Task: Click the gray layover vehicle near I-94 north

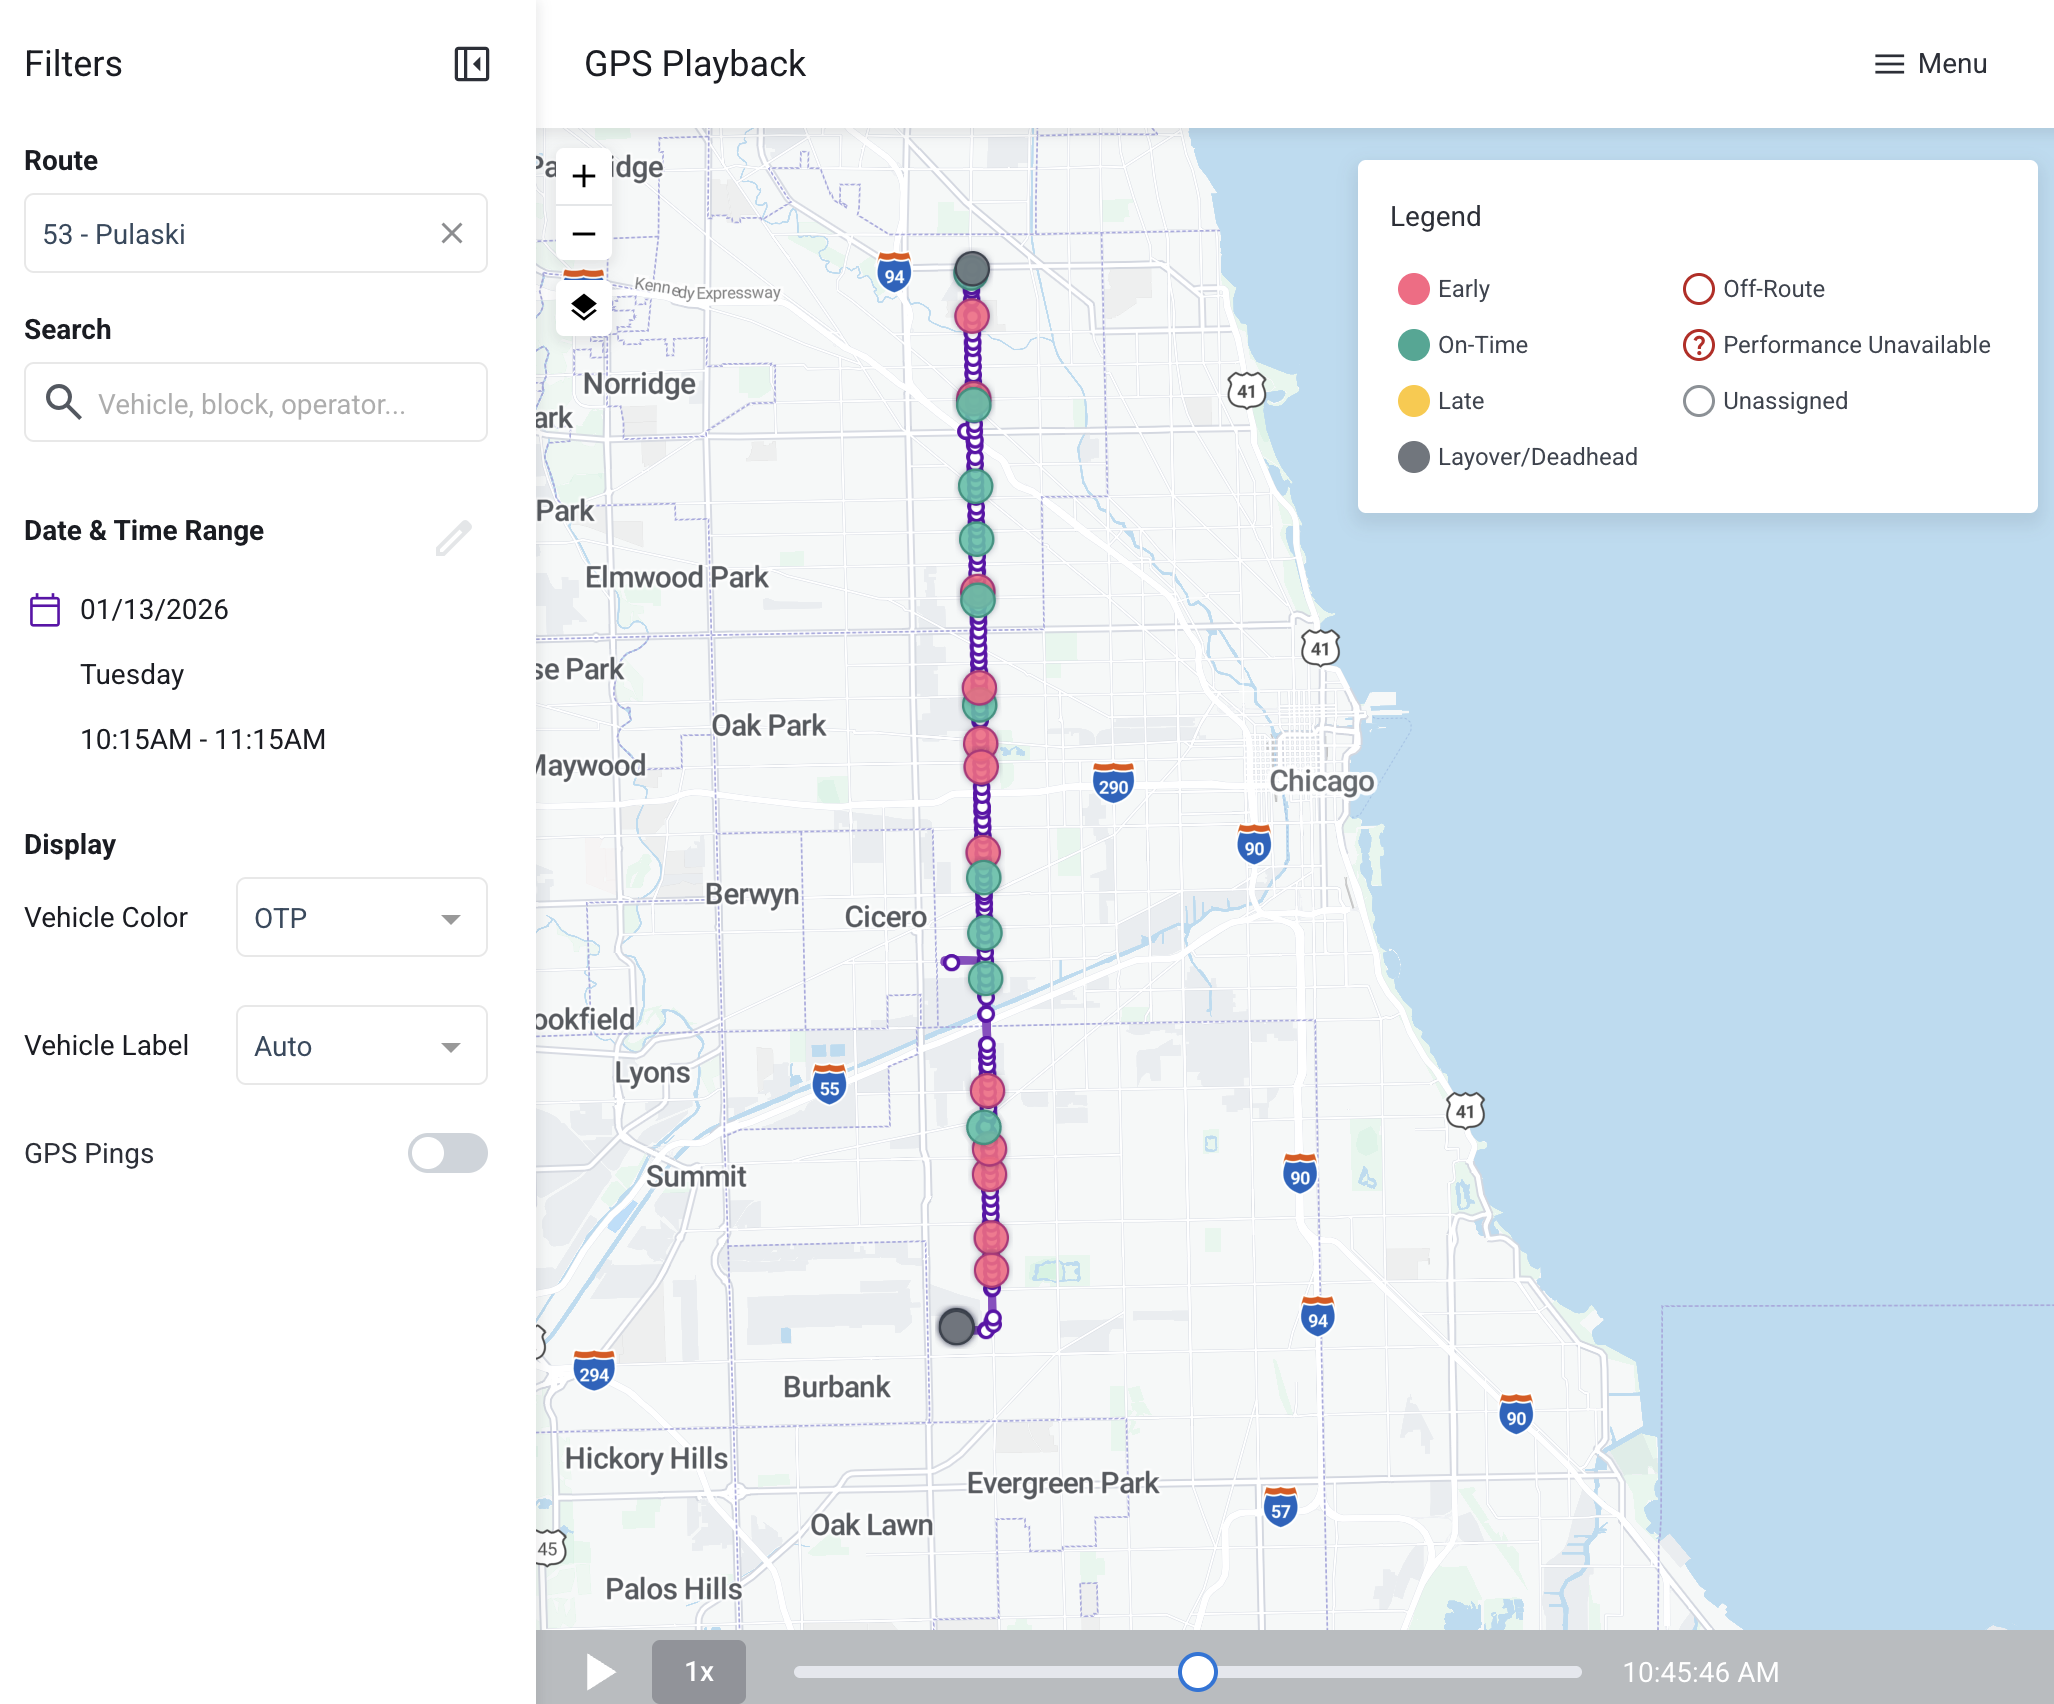Action: (x=971, y=268)
